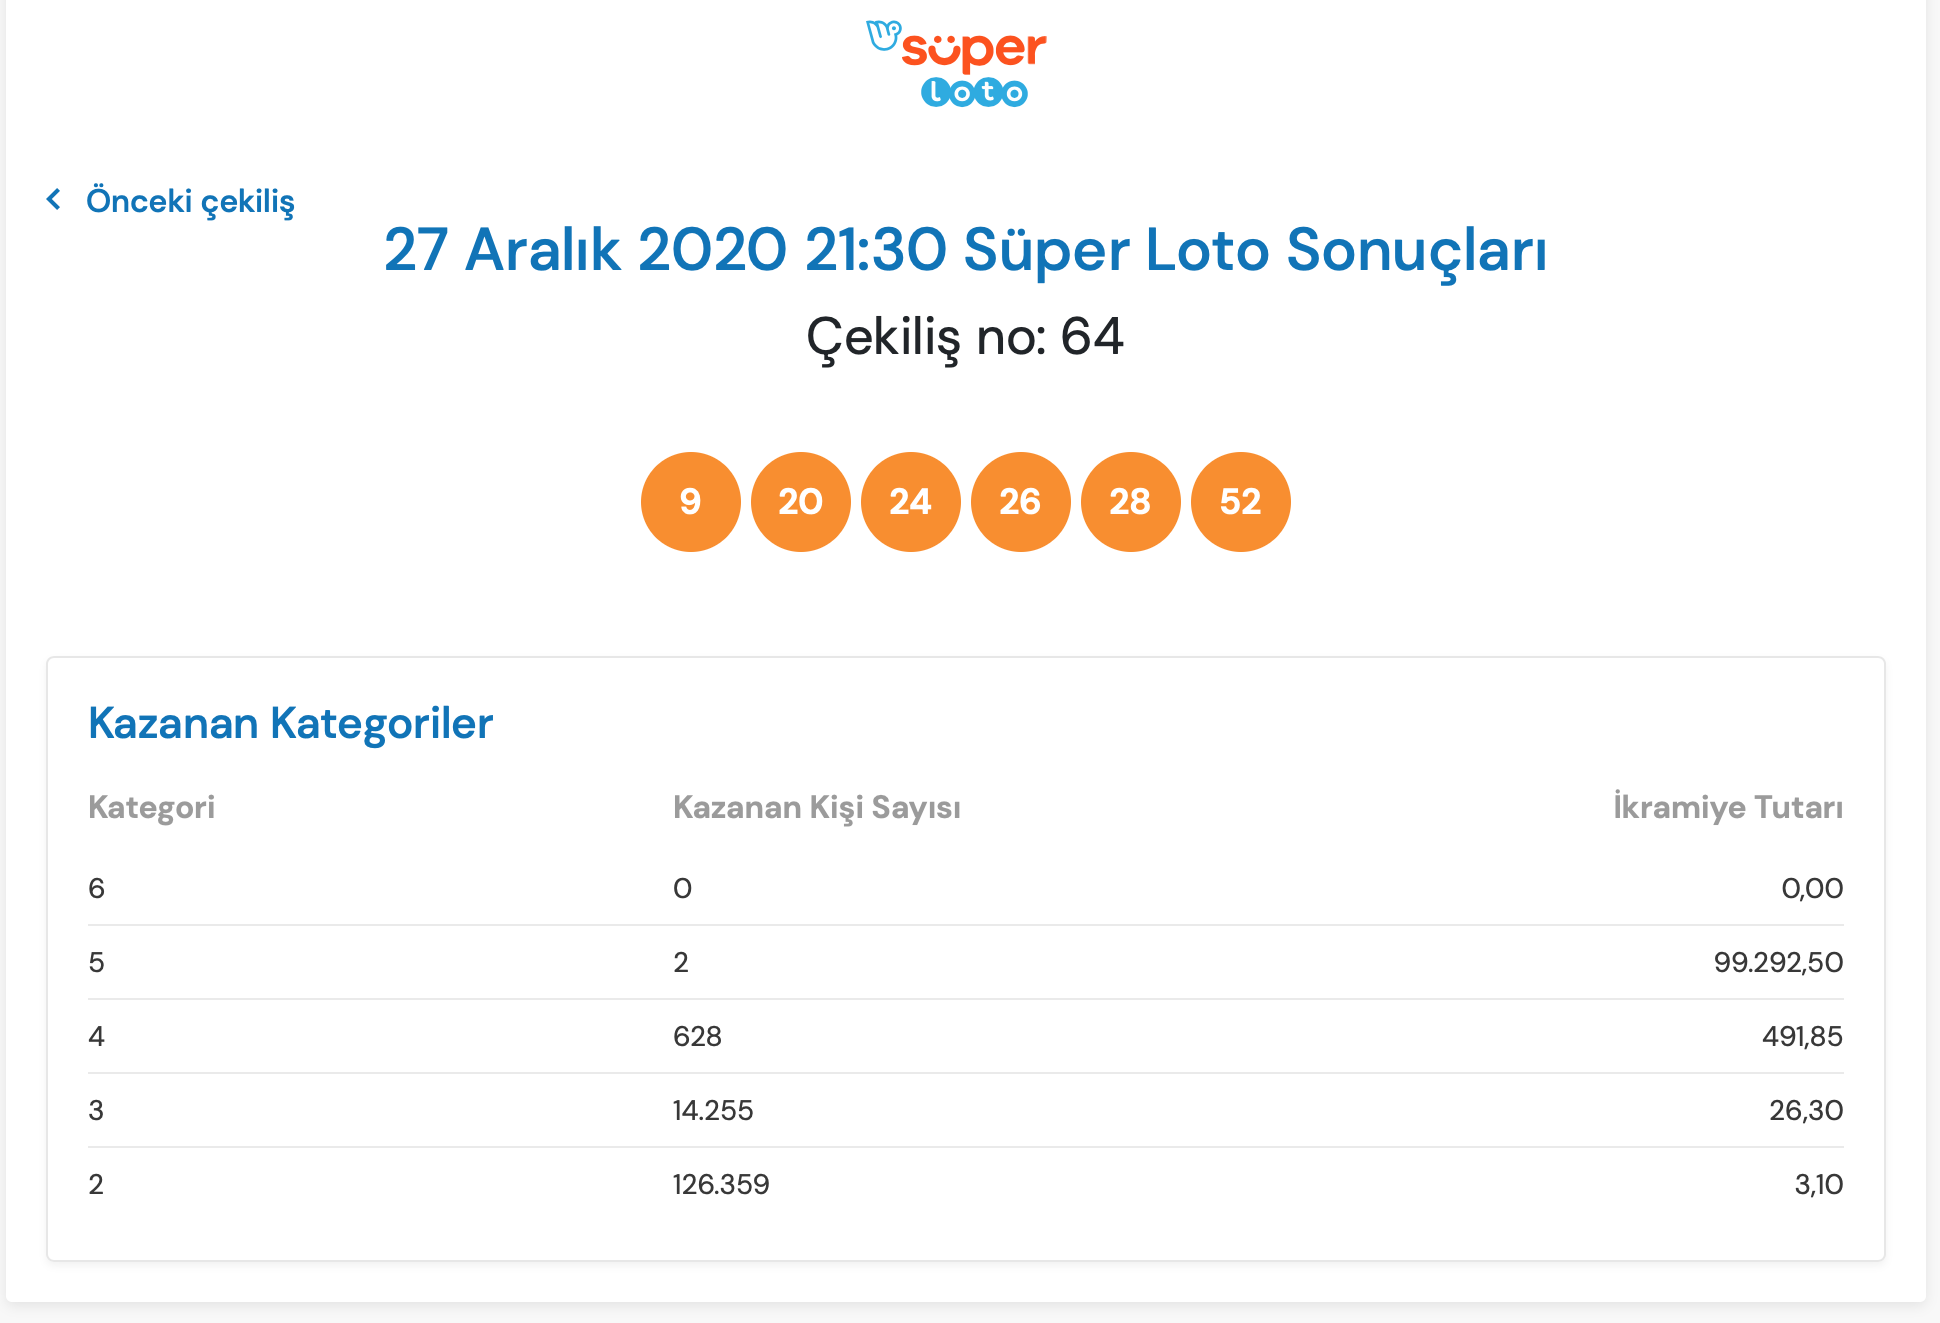Select the orange ball numbered 24

[x=910, y=502]
